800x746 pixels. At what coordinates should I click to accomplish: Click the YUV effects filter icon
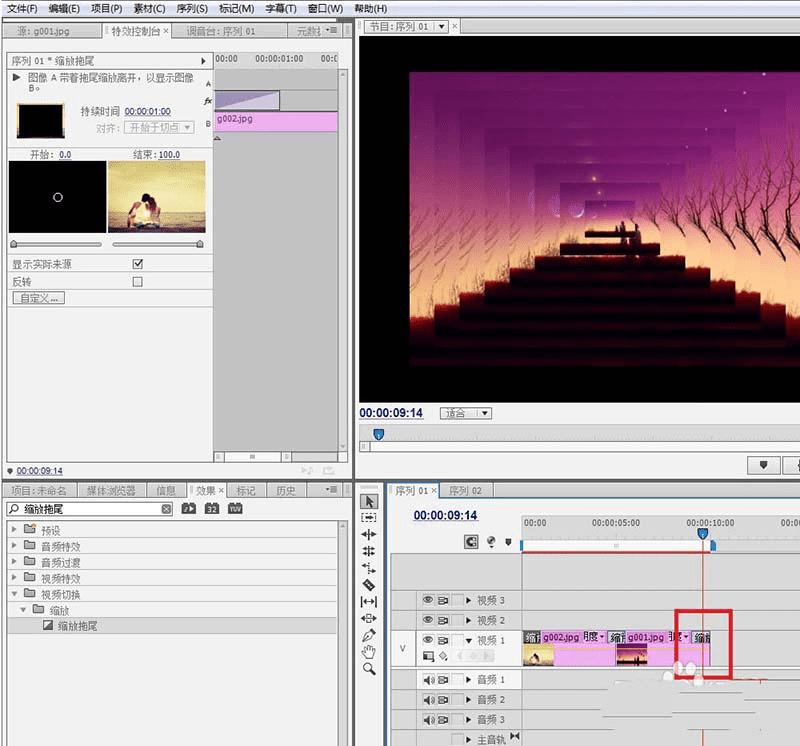click(x=235, y=509)
